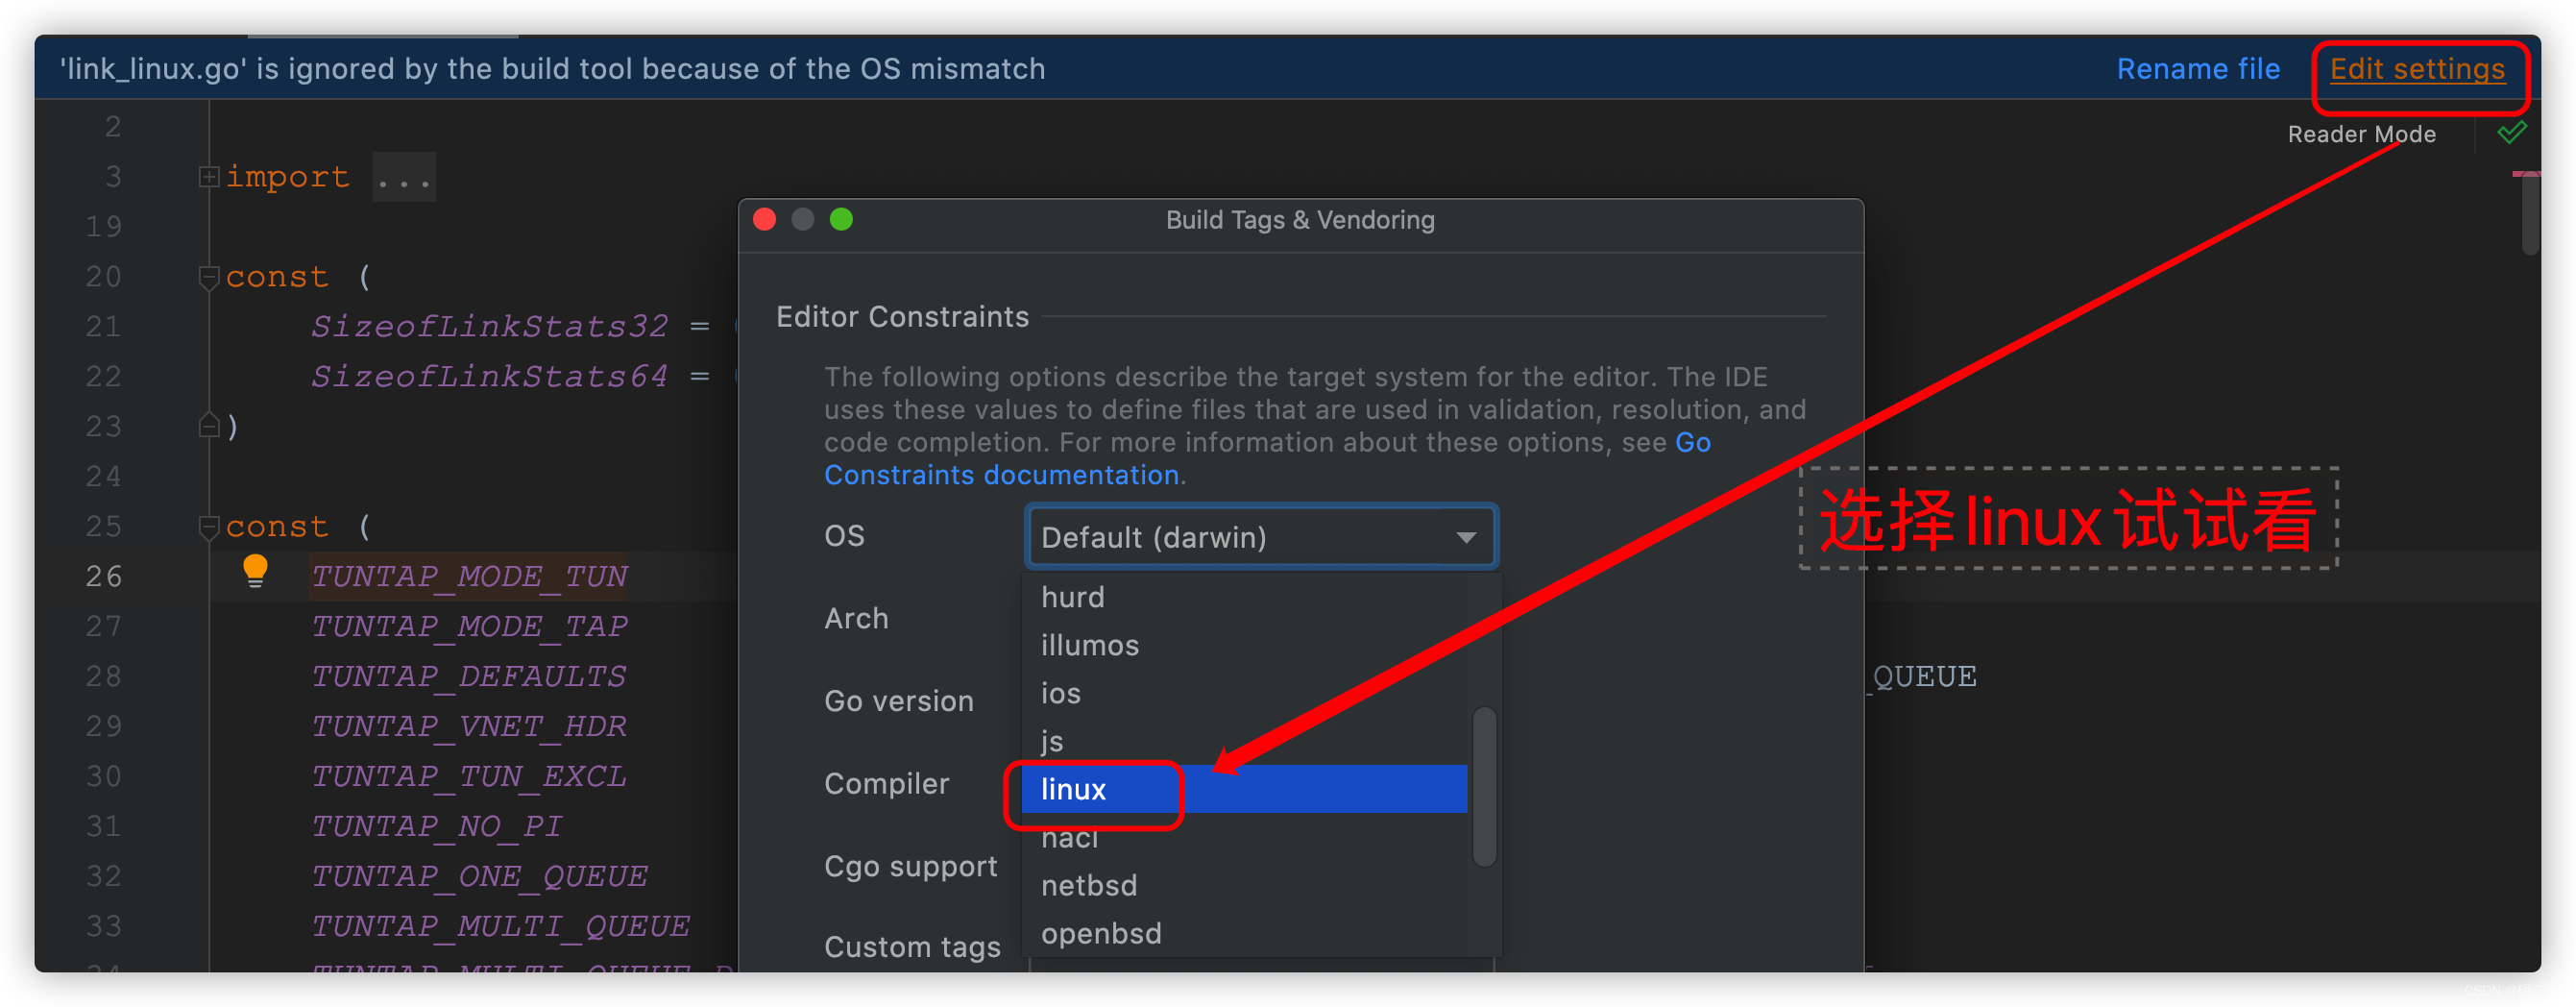Expand the folded import block
This screenshot has height=1007, width=2576.
tap(208, 177)
